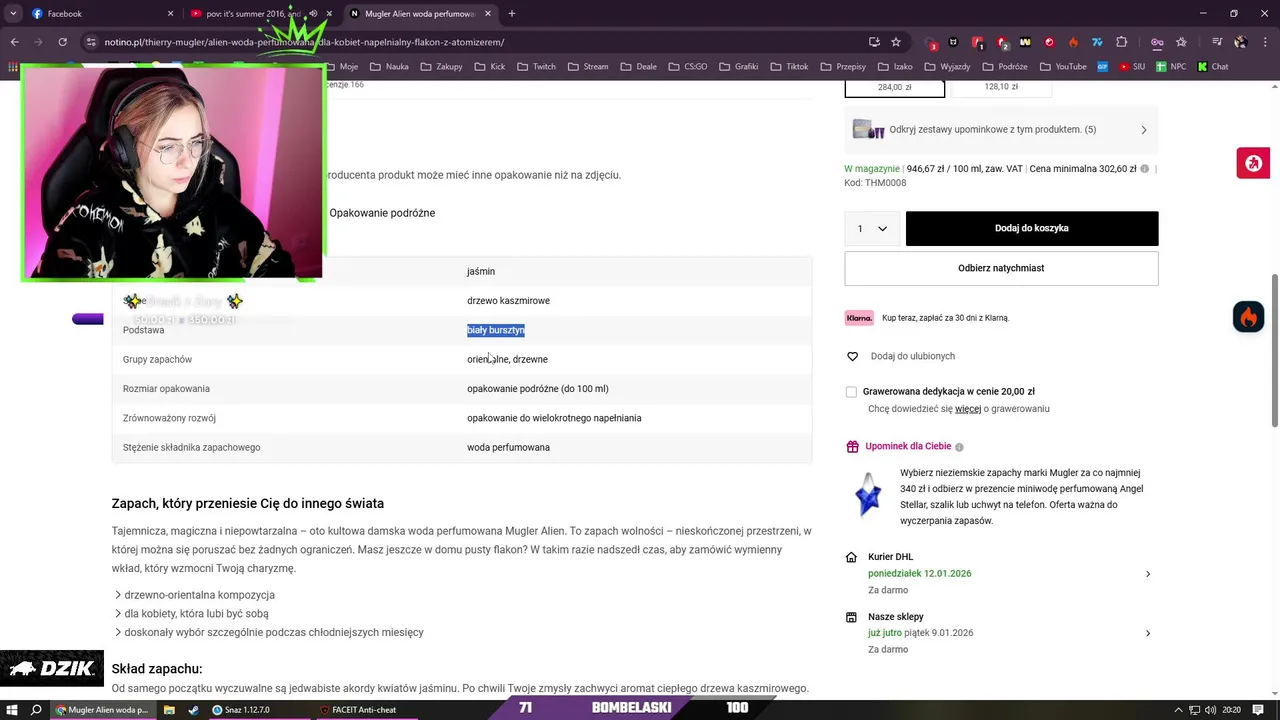The height and width of the screenshot is (720, 1280).
Task: Expand Kurier DHL delivery details
Action: (x=1147, y=574)
